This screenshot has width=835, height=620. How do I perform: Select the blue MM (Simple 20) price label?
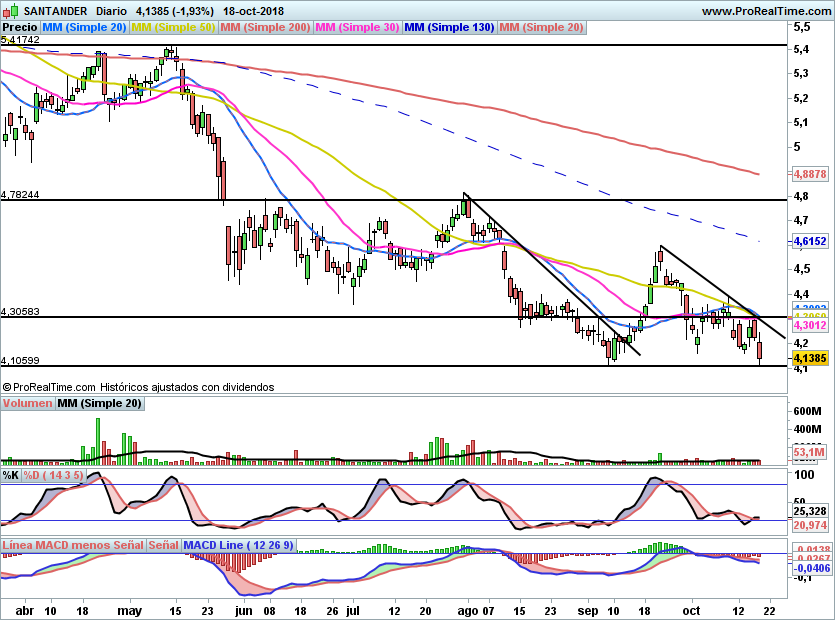tap(84, 27)
